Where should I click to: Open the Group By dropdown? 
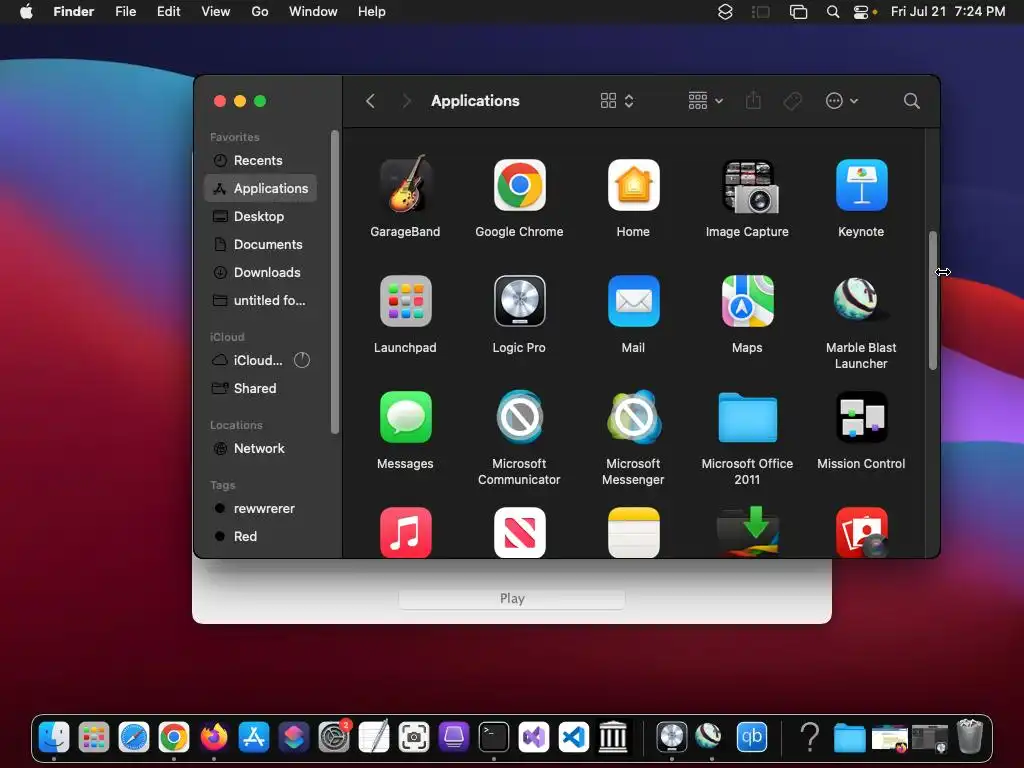pyautogui.click(x=705, y=101)
